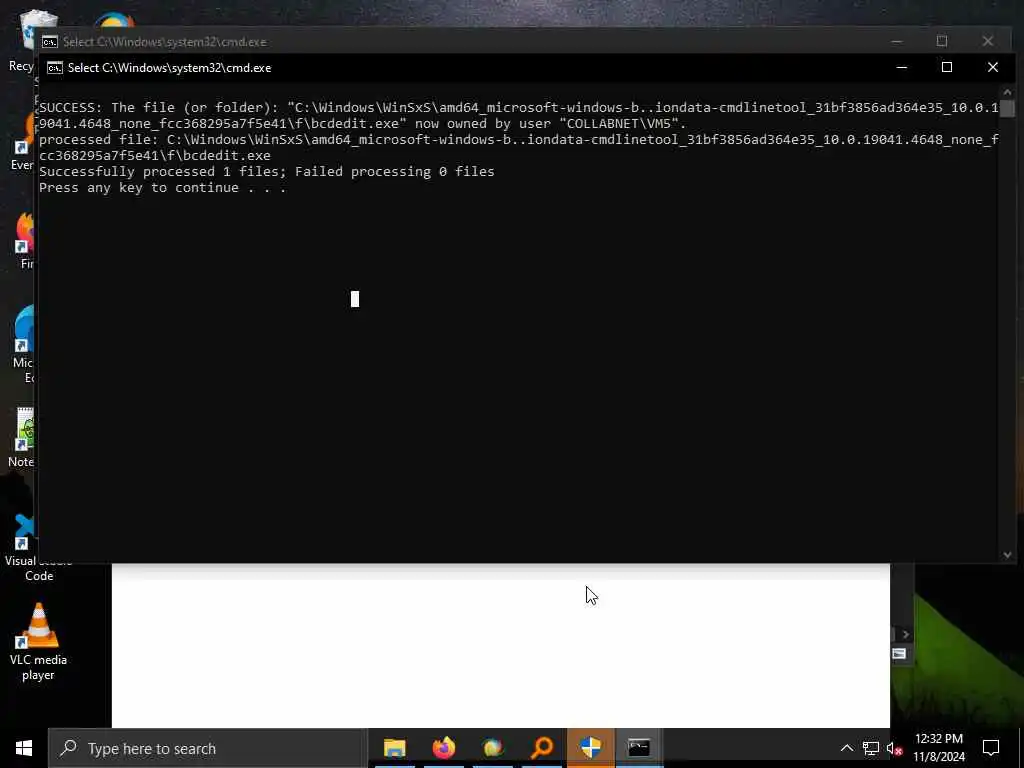
Task: Close the front cmd.exe window
Action: point(993,67)
